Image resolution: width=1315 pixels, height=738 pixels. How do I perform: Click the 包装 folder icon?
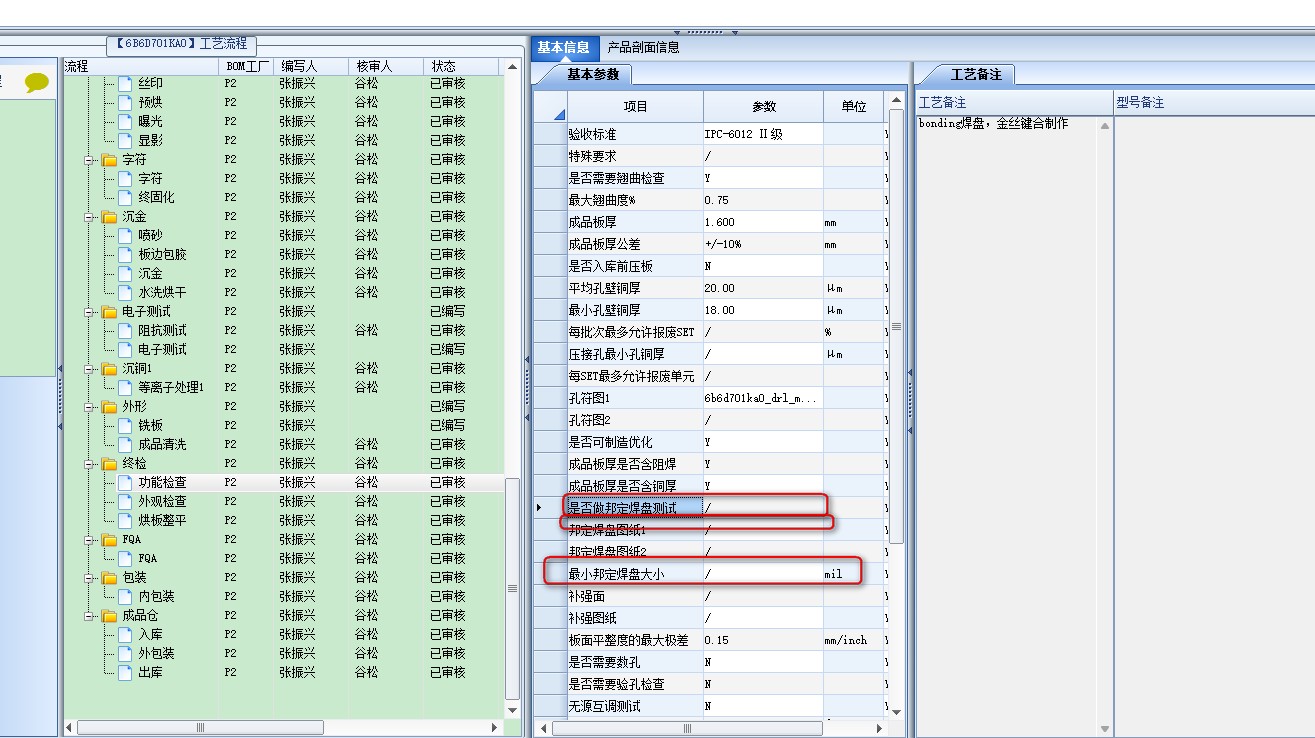point(109,577)
